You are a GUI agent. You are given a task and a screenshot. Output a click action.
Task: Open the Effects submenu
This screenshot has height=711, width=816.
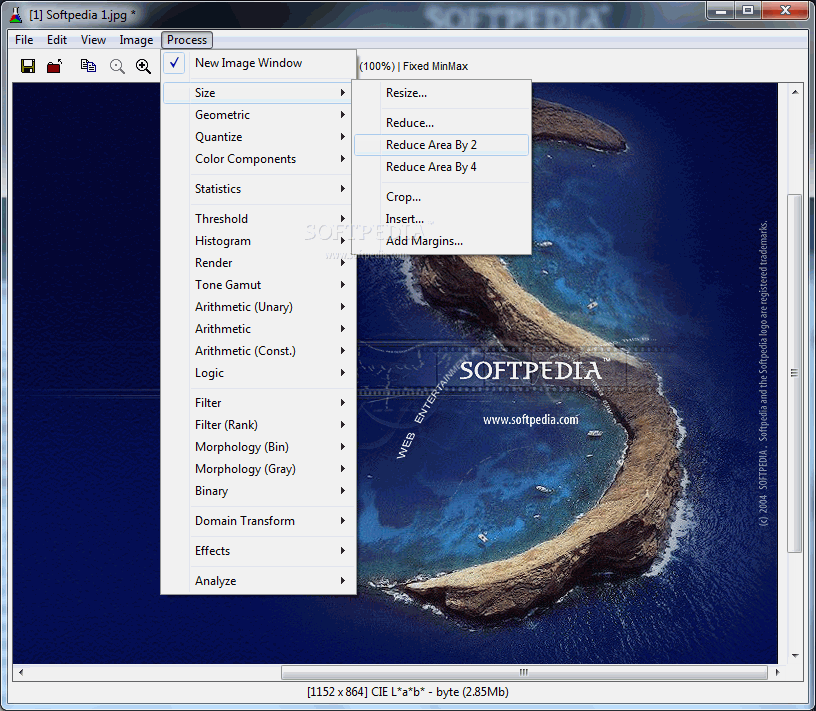pos(259,551)
